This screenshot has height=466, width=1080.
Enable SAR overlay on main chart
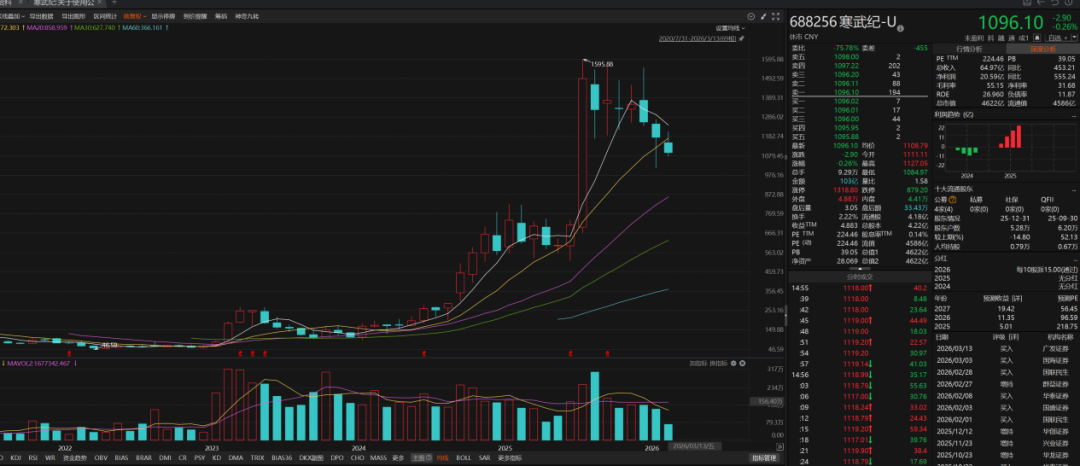486,458
